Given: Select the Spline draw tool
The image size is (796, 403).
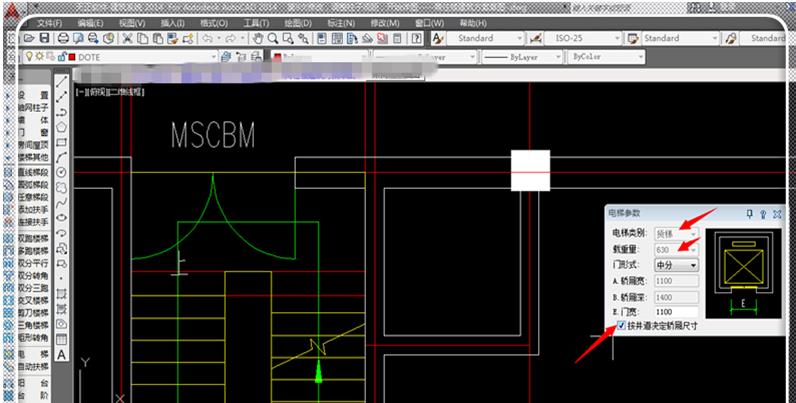Looking at the screenshot, I should click(61, 203).
